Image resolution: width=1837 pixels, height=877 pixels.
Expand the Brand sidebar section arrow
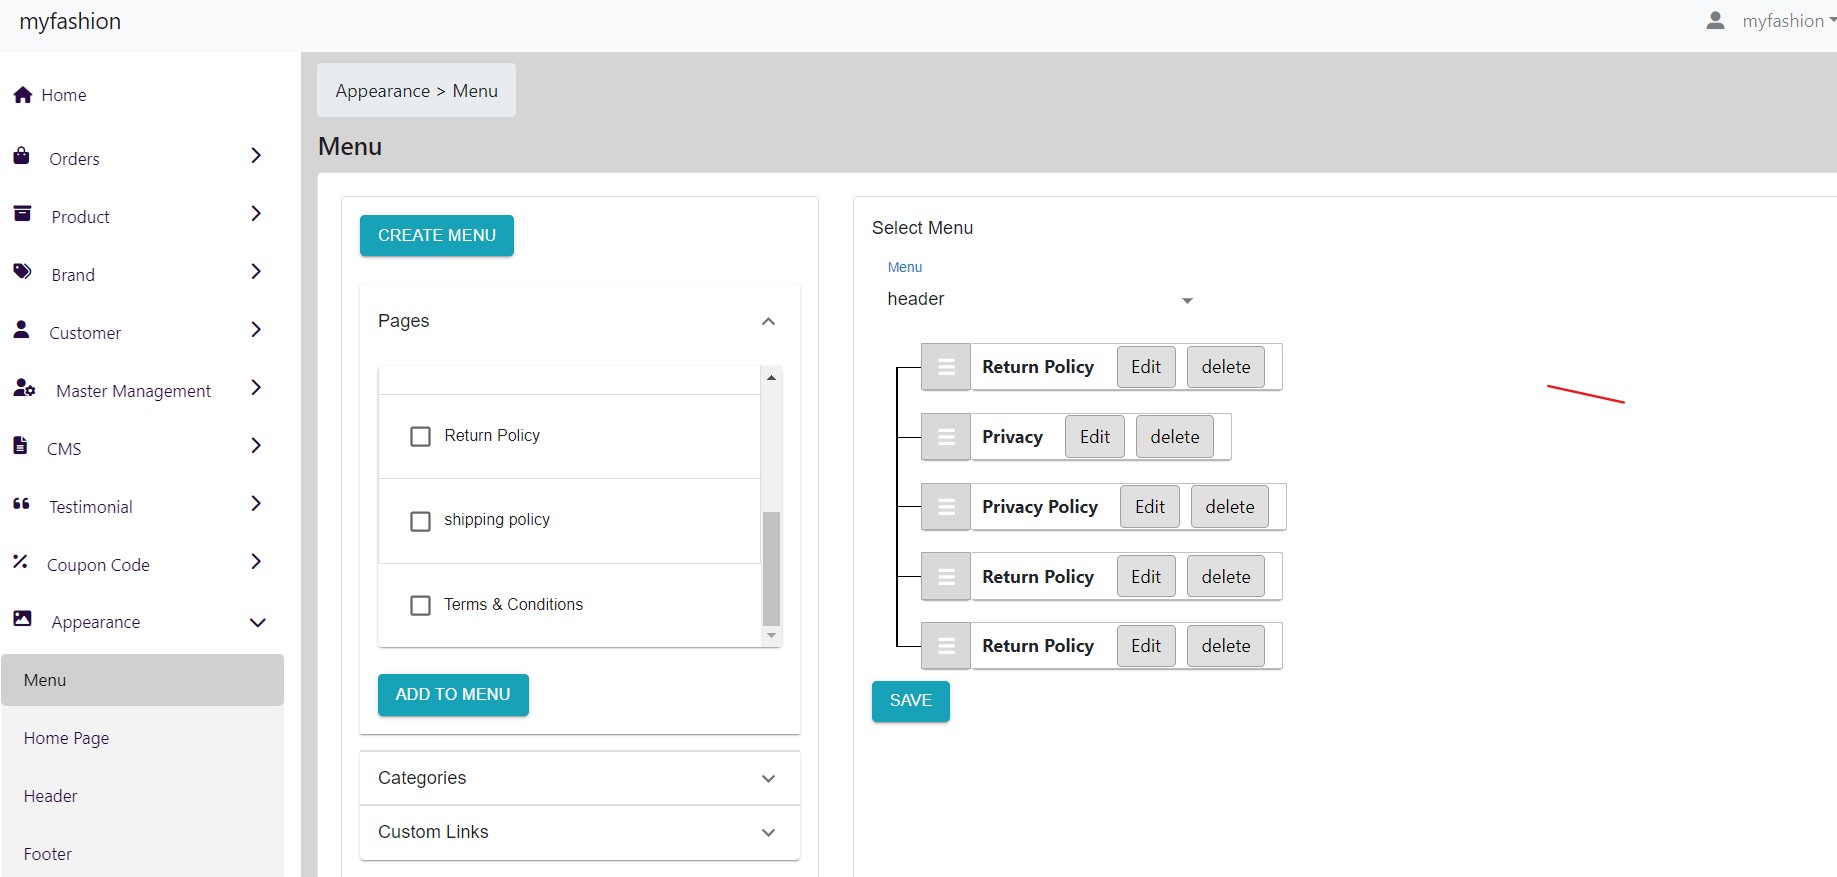click(x=256, y=272)
